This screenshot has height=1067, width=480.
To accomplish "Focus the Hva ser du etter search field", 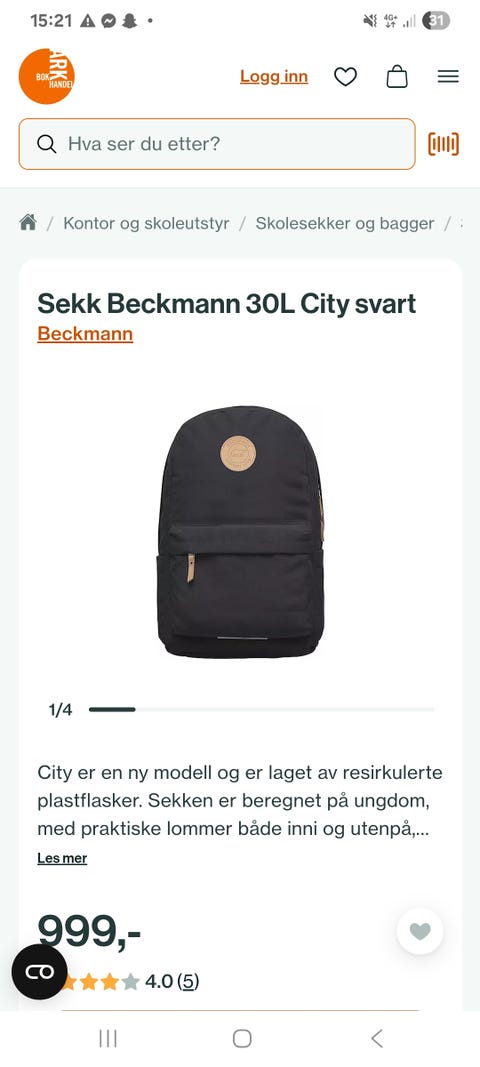I will pyautogui.click(x=217, y=144).
